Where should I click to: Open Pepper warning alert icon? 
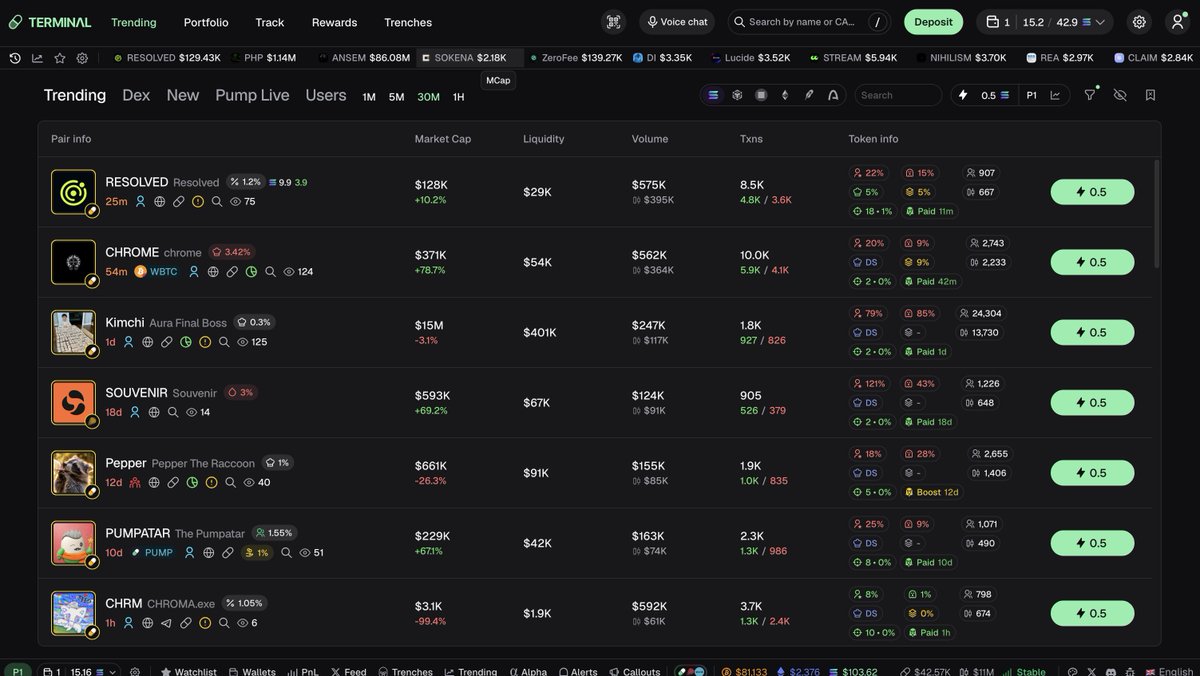coord(211,482)
